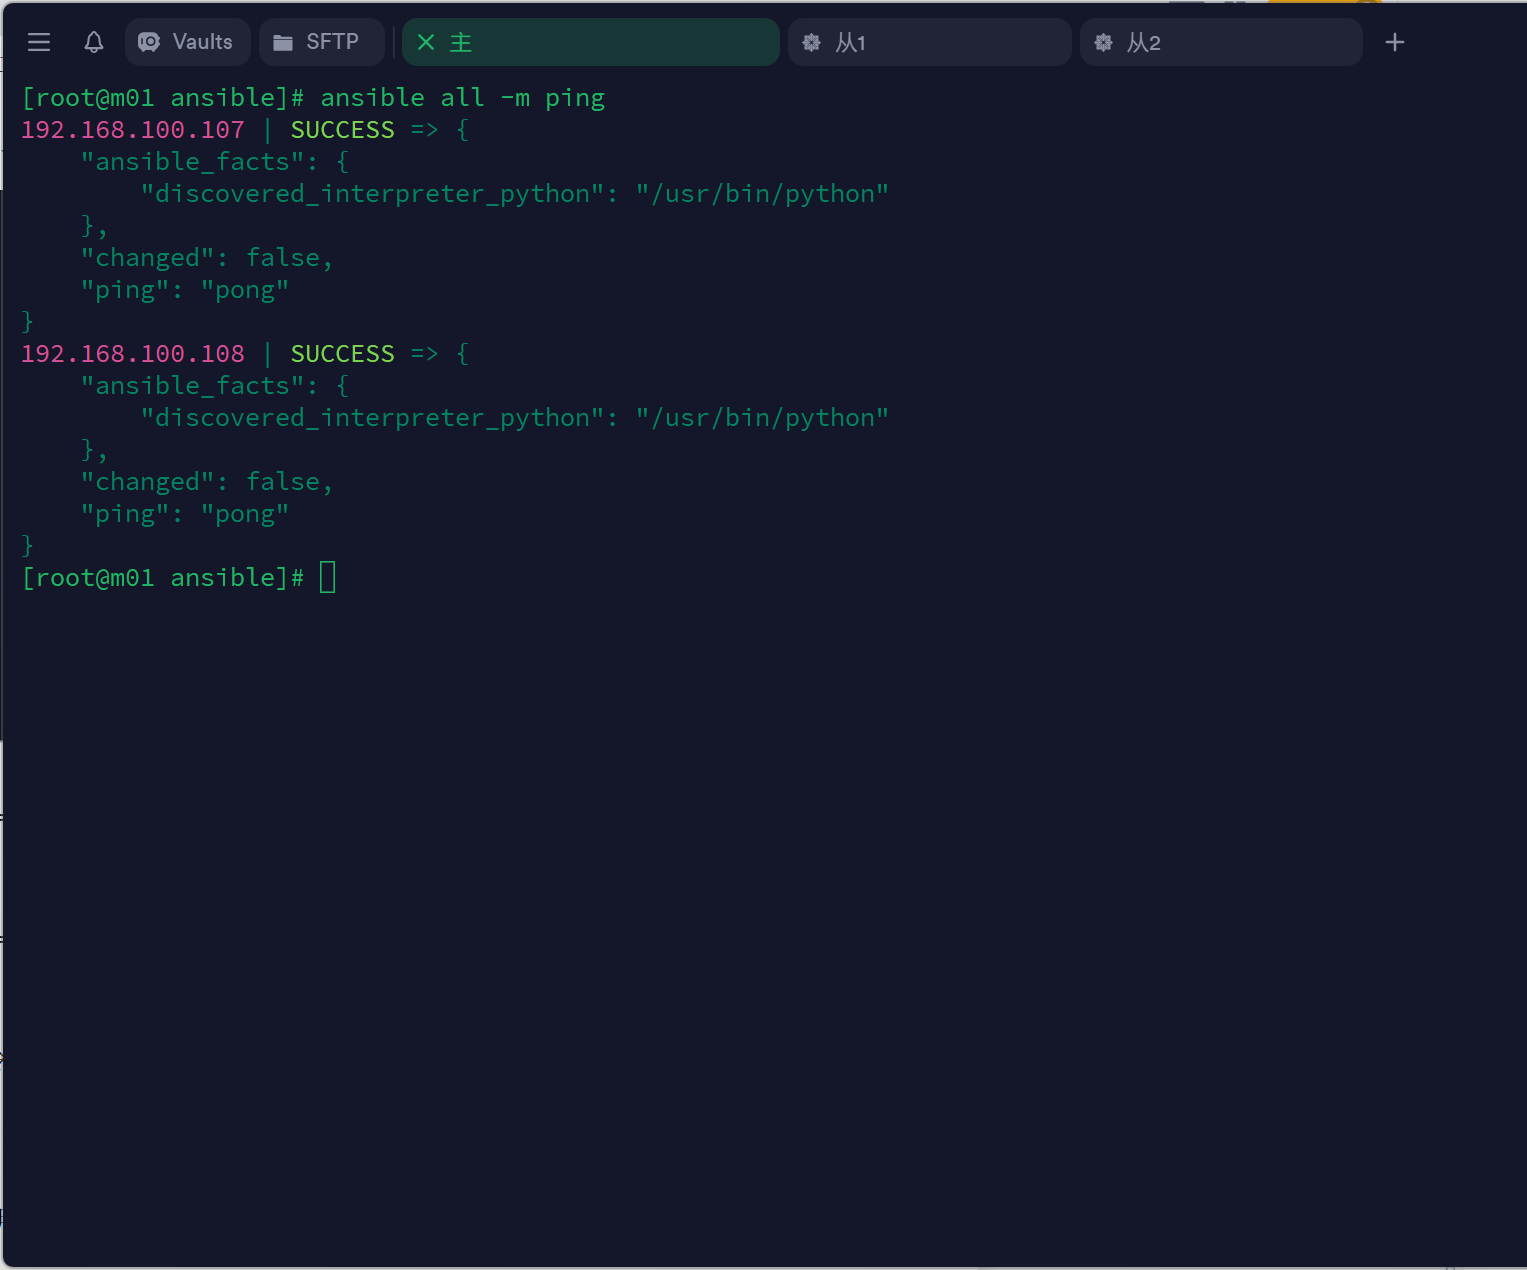
Task: Click the last '[root@m01 ansible]#' prompt
Action: click(163, 578)
